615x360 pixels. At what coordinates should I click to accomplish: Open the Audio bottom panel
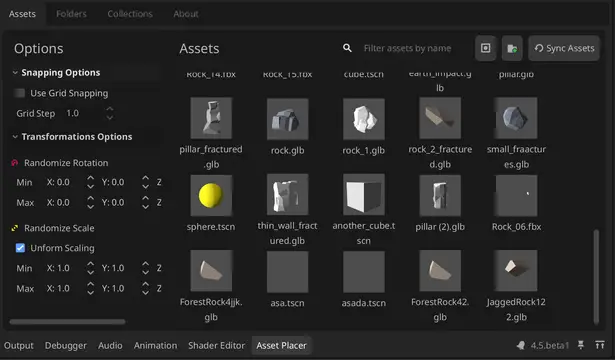point(110,345)
